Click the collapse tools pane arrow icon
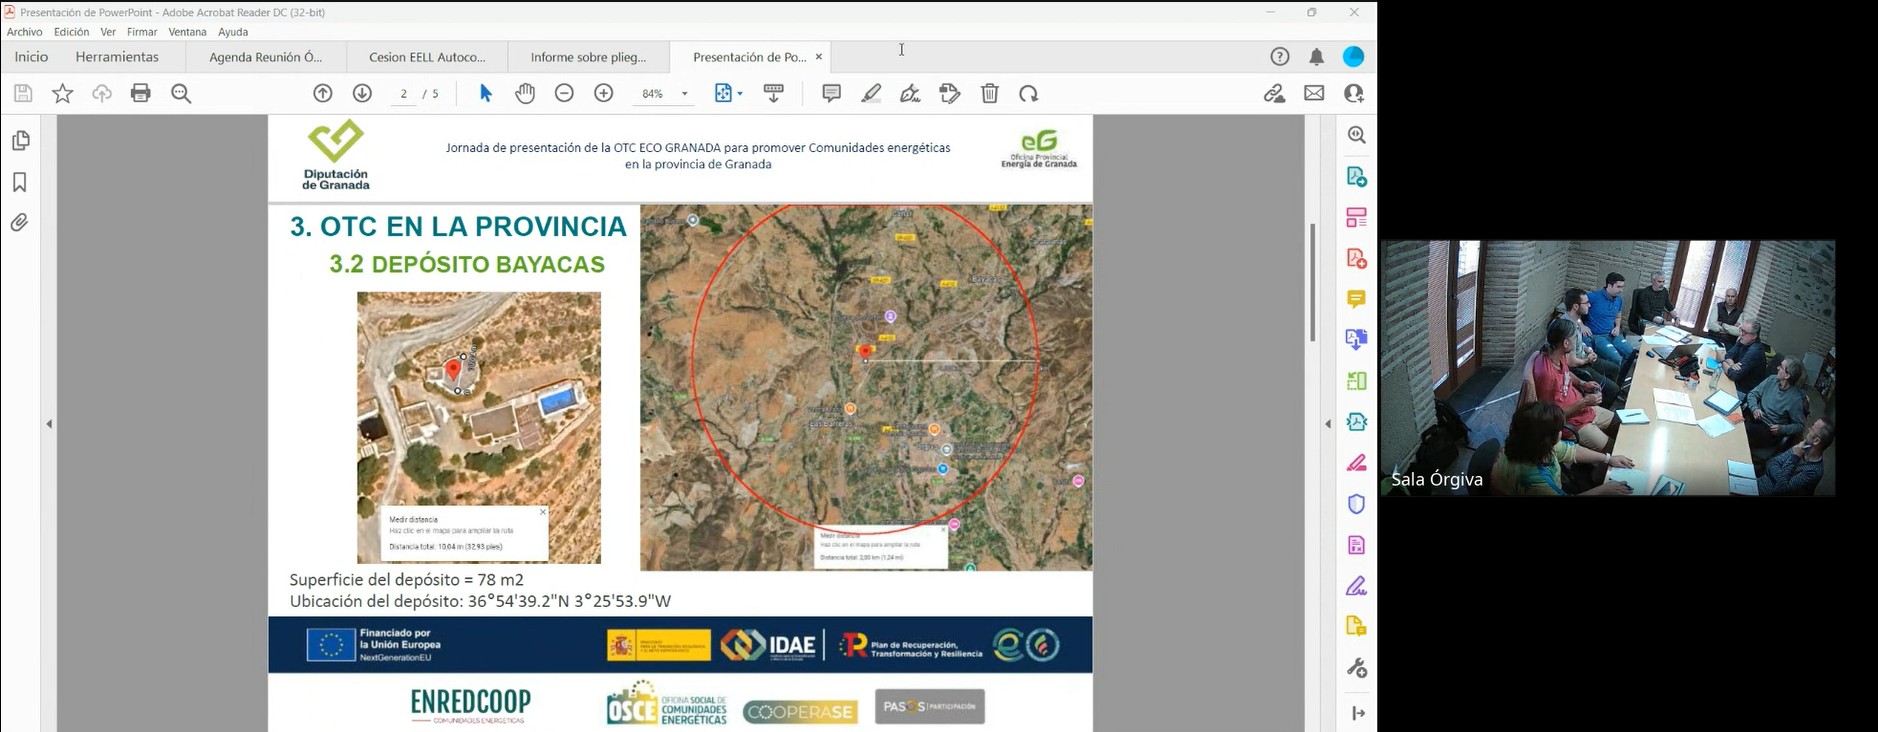This screenshot has height=732, width=1878. point(1358,713)
